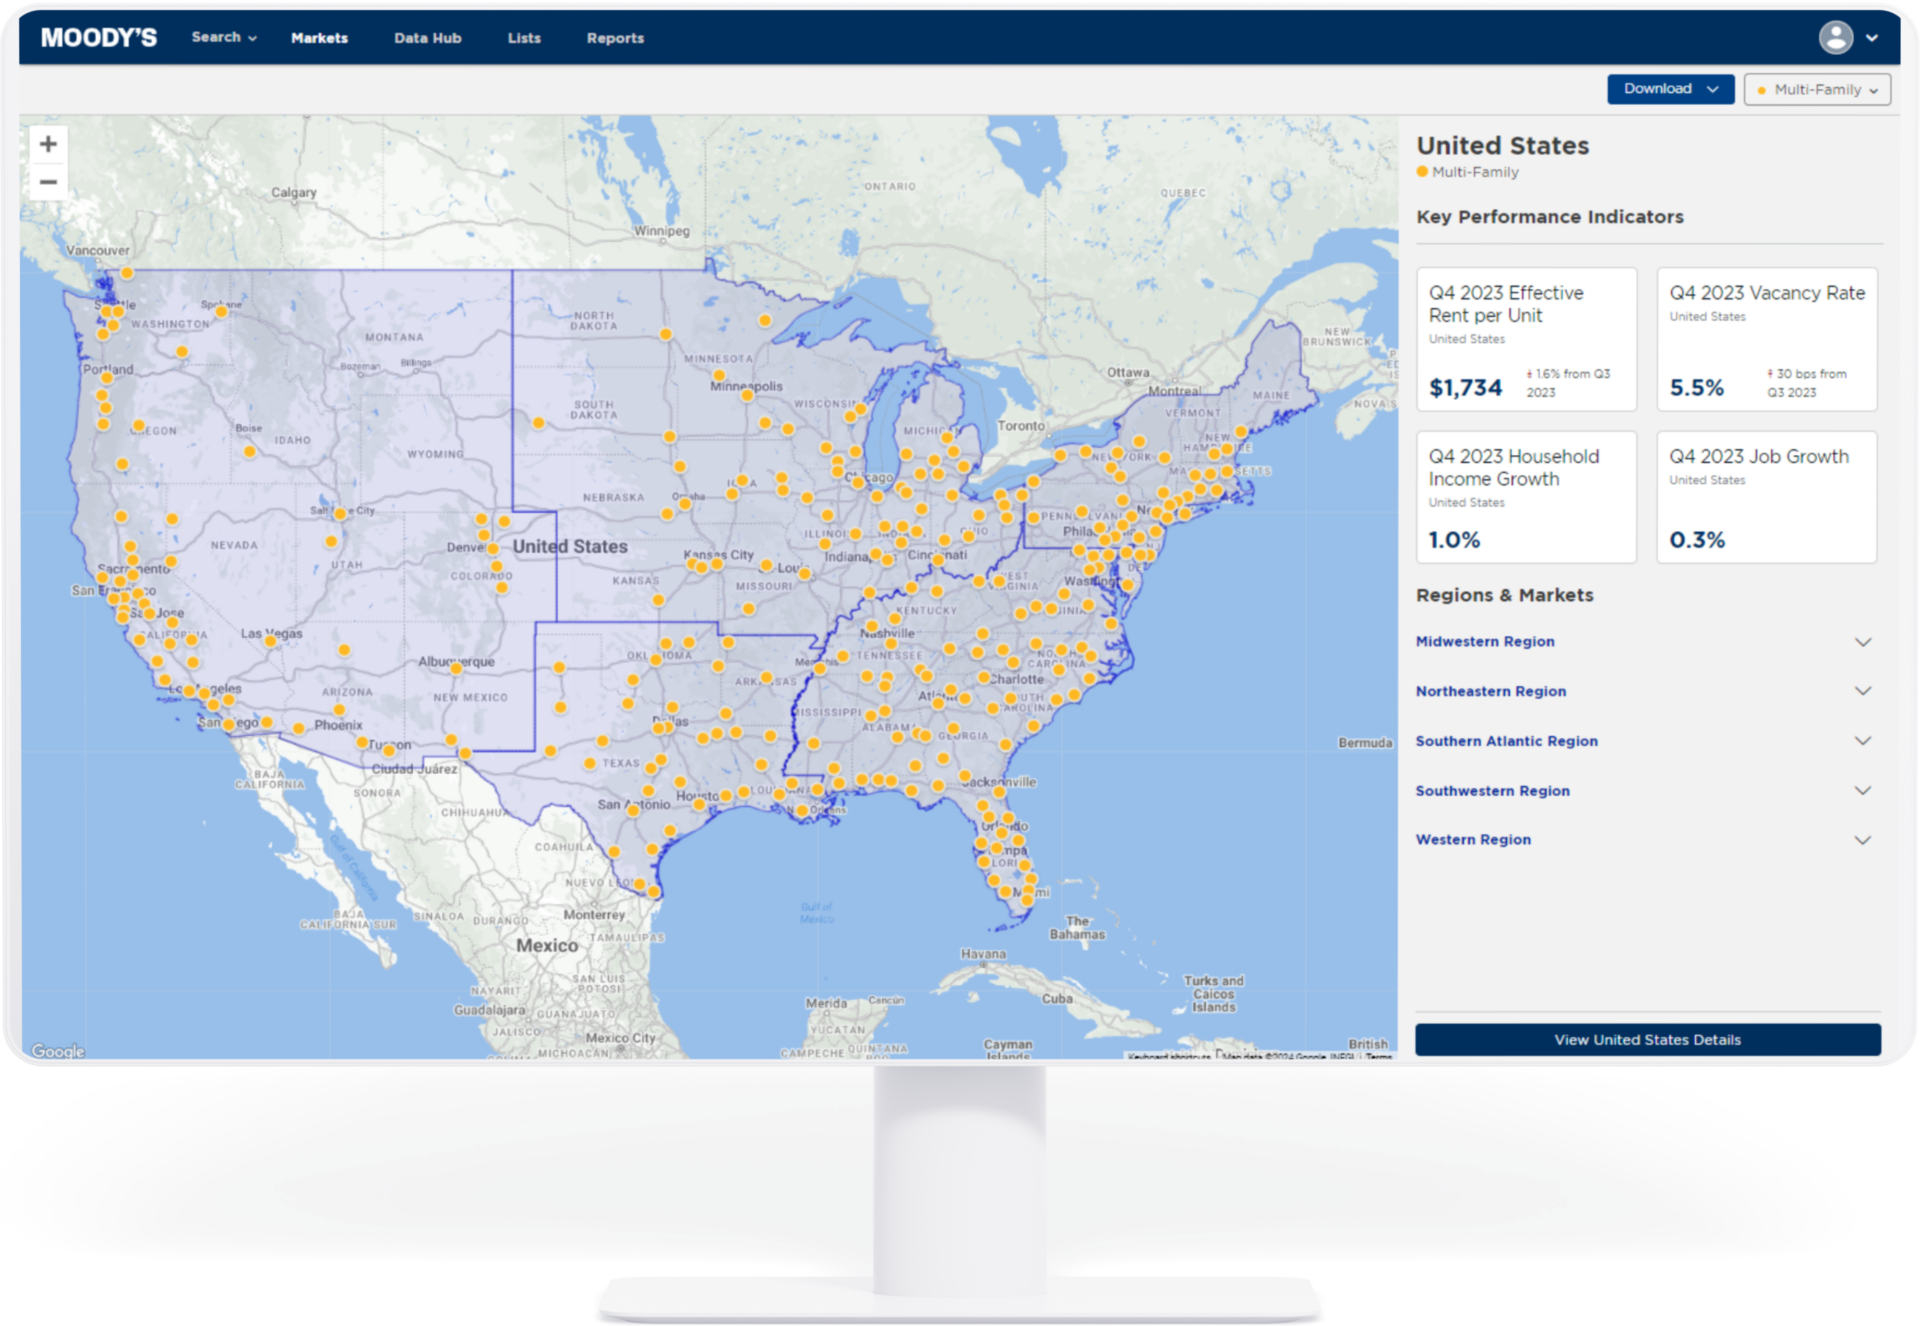Open the user account avatar menu
The height and width of the screenshot is (1326, 1920).
click(x=1835, y=38)
